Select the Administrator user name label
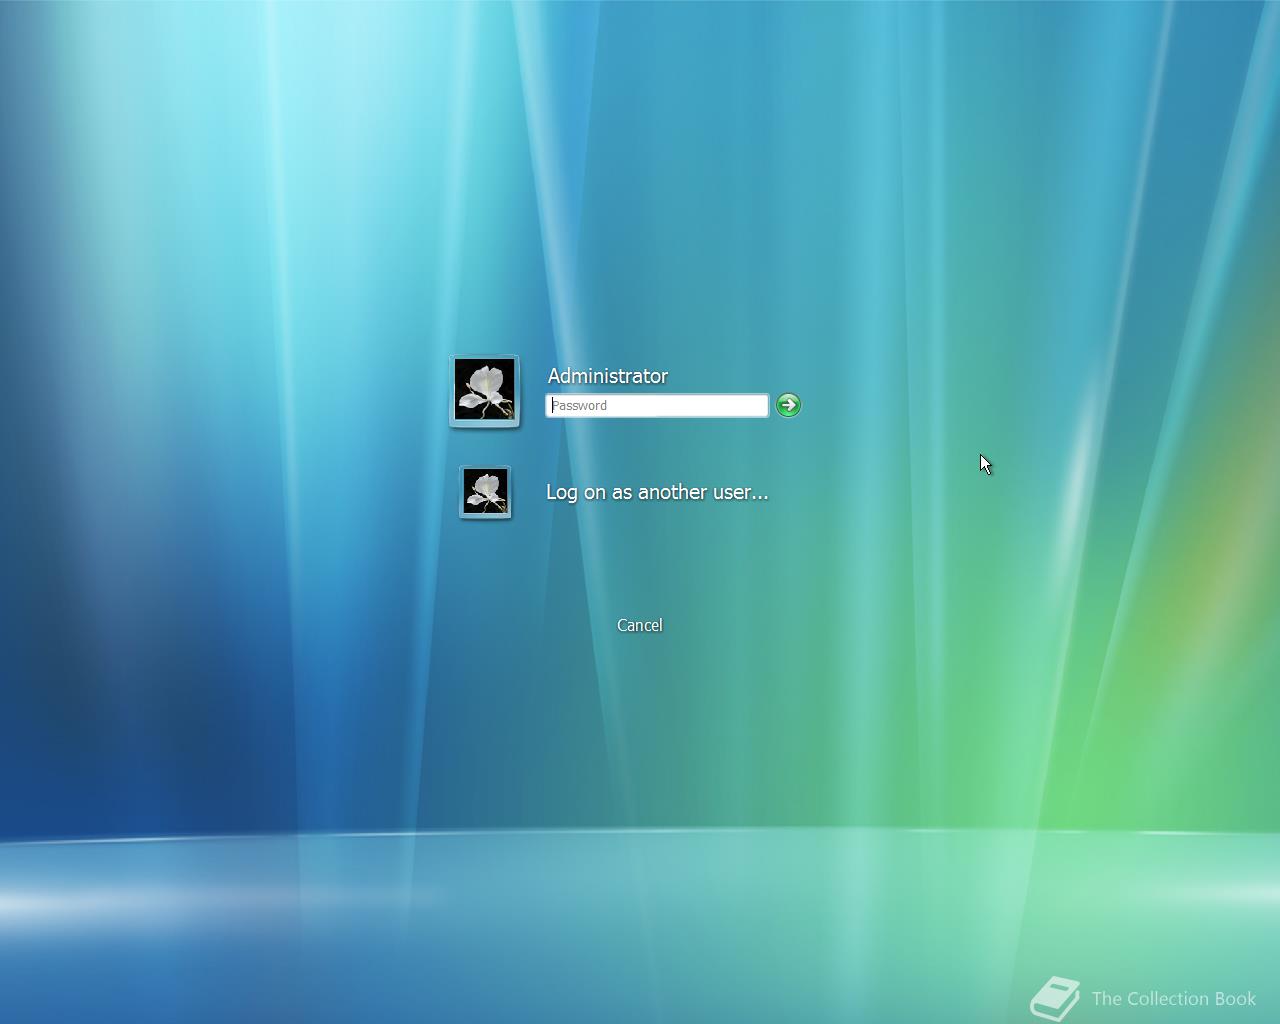Viewport: 1280px width, 1024px height. coord(608,376)
